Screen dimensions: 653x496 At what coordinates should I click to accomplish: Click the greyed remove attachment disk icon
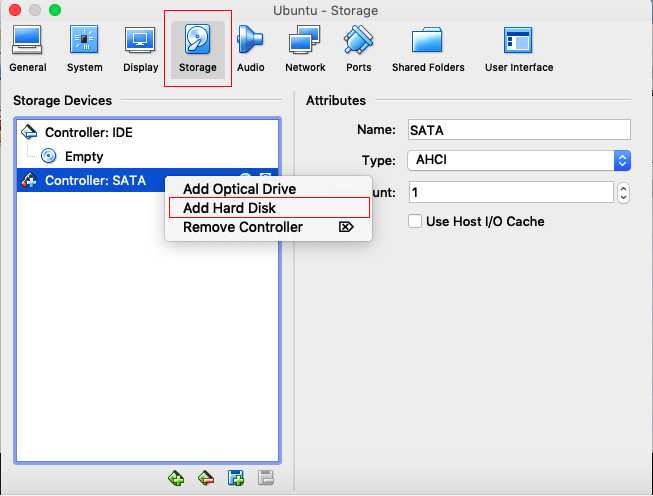click(x=266, y=478)
